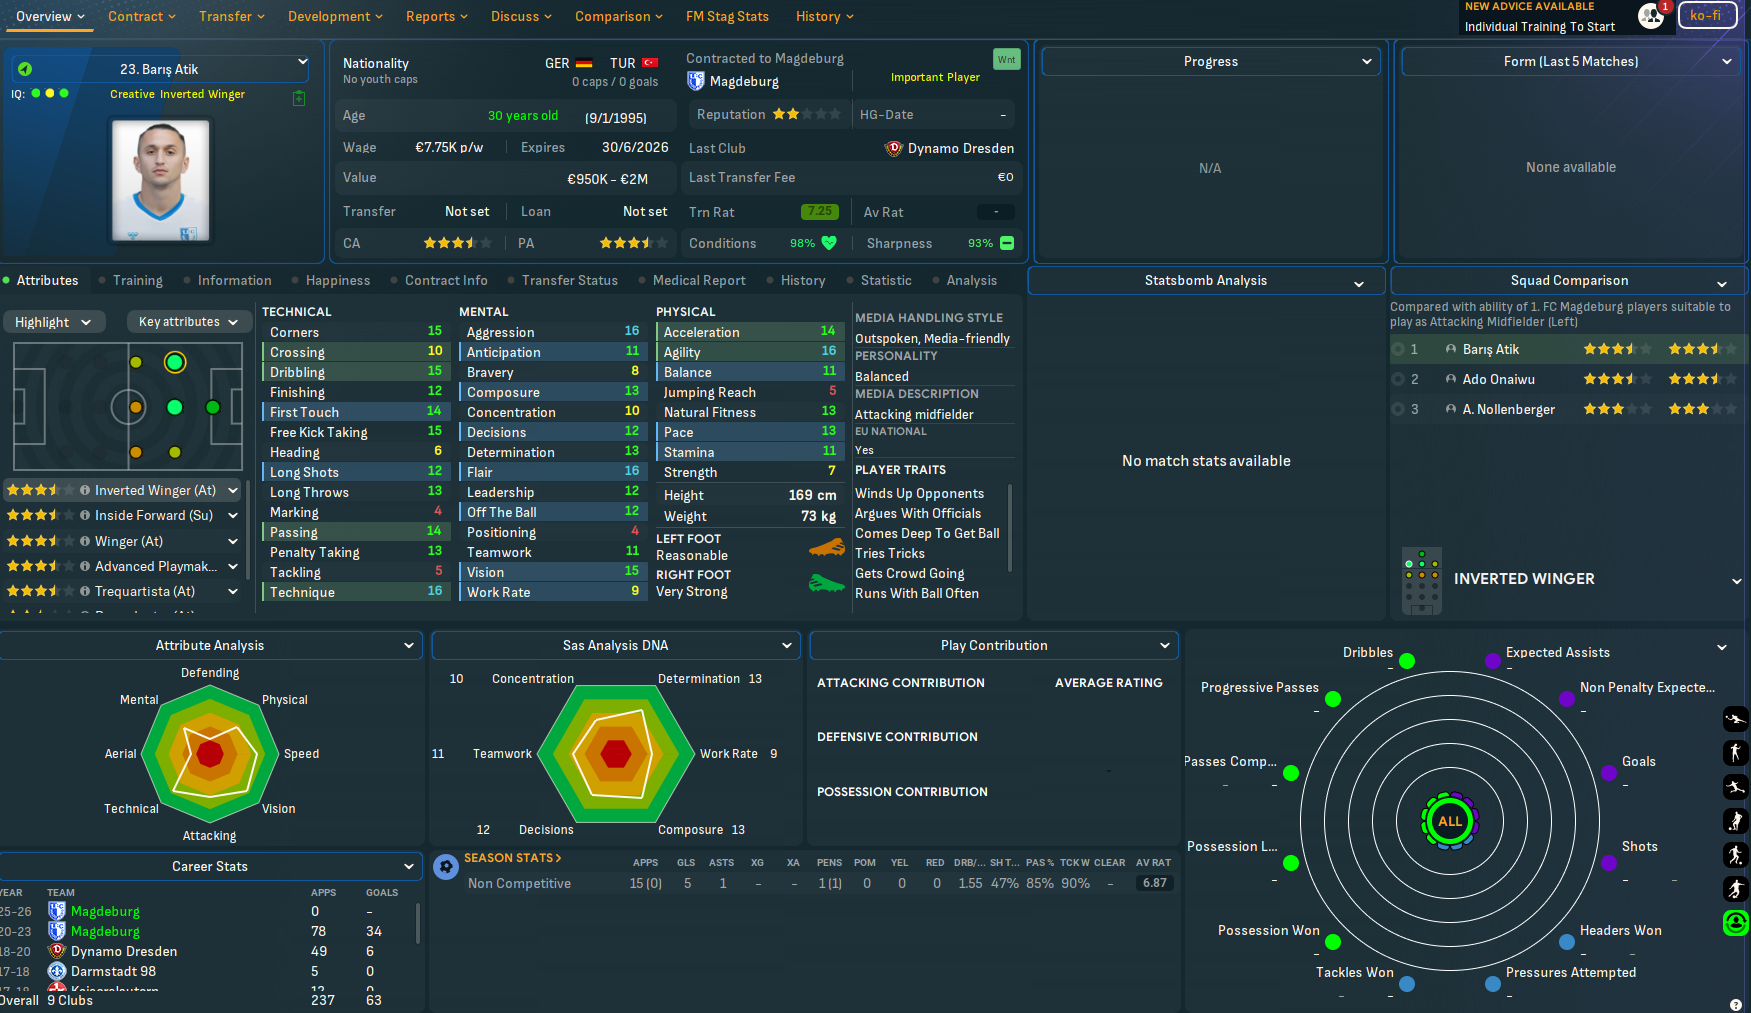The width and height of the screenshot is (1751, 1013).
Task: Toggle the Progressive Passes stat dot on radar
Action: [x=1333, y=699]
